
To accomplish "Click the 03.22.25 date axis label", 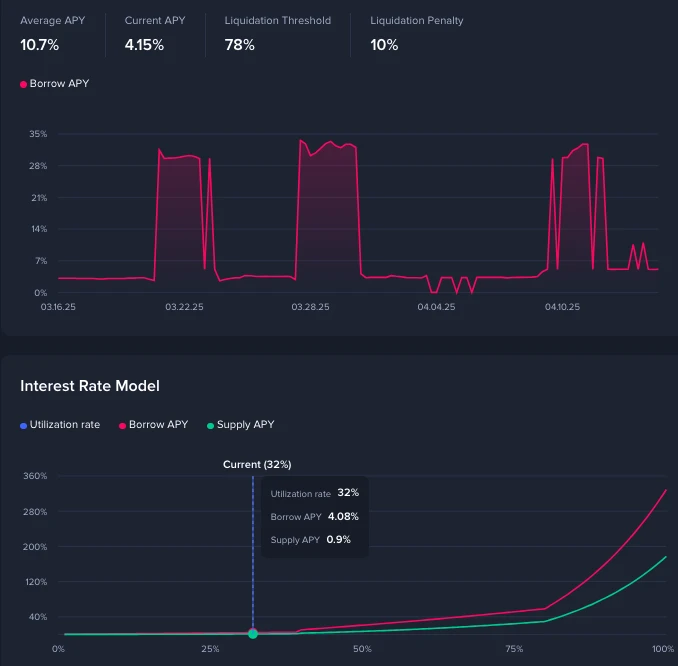I will point(184,307).
